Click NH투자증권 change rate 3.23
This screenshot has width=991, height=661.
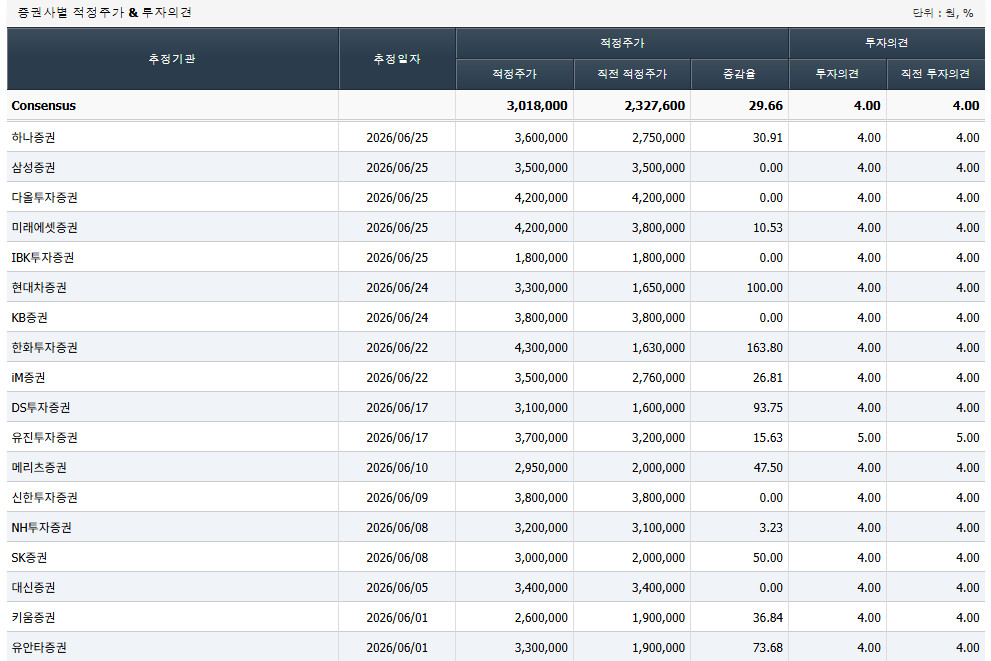click(771, 528)
